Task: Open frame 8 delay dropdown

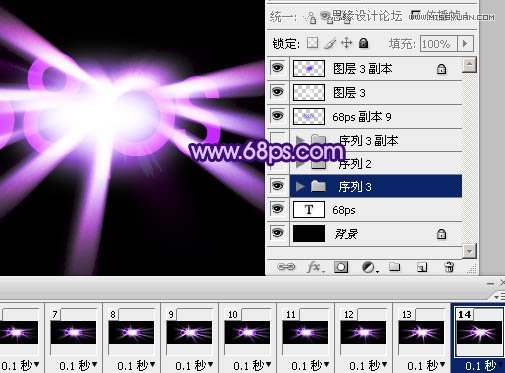Action: (152, 364)
